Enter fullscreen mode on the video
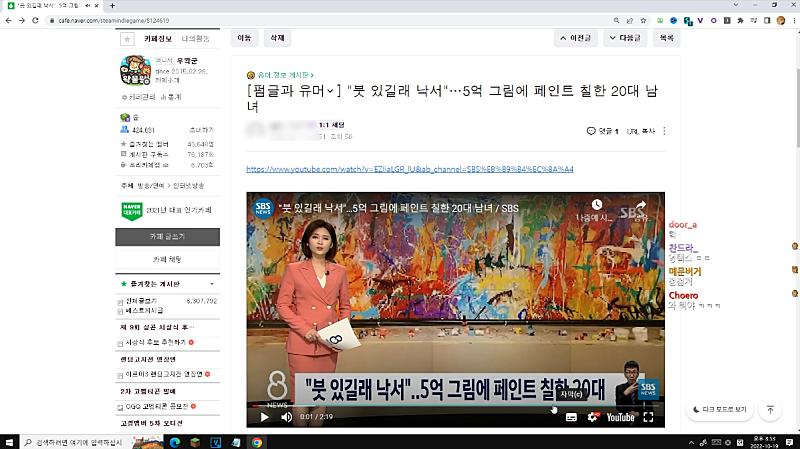The image size is (800, 449). [648, 417]
